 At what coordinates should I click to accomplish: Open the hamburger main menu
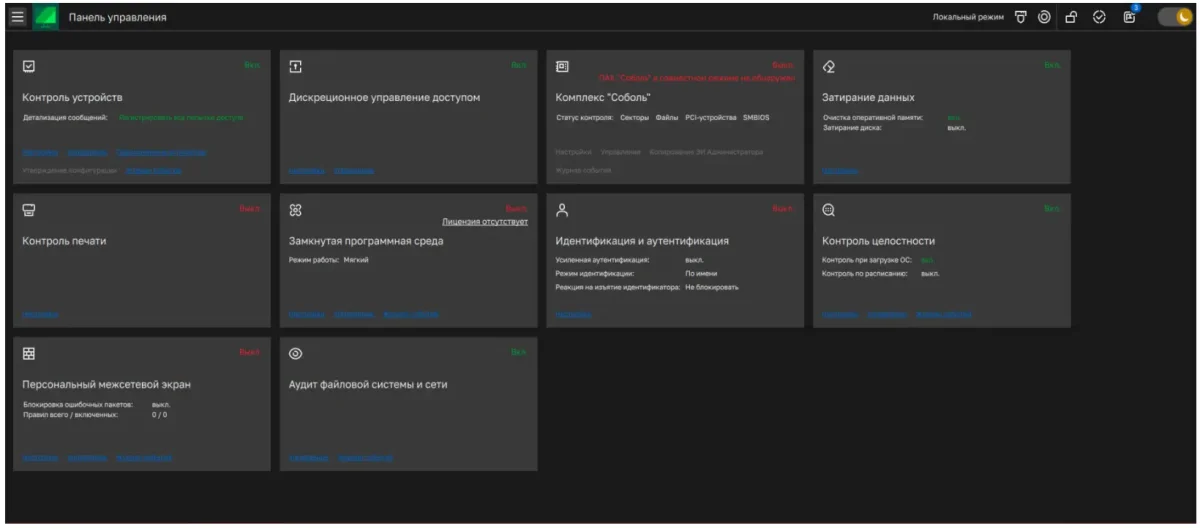[x=18, y=17]
